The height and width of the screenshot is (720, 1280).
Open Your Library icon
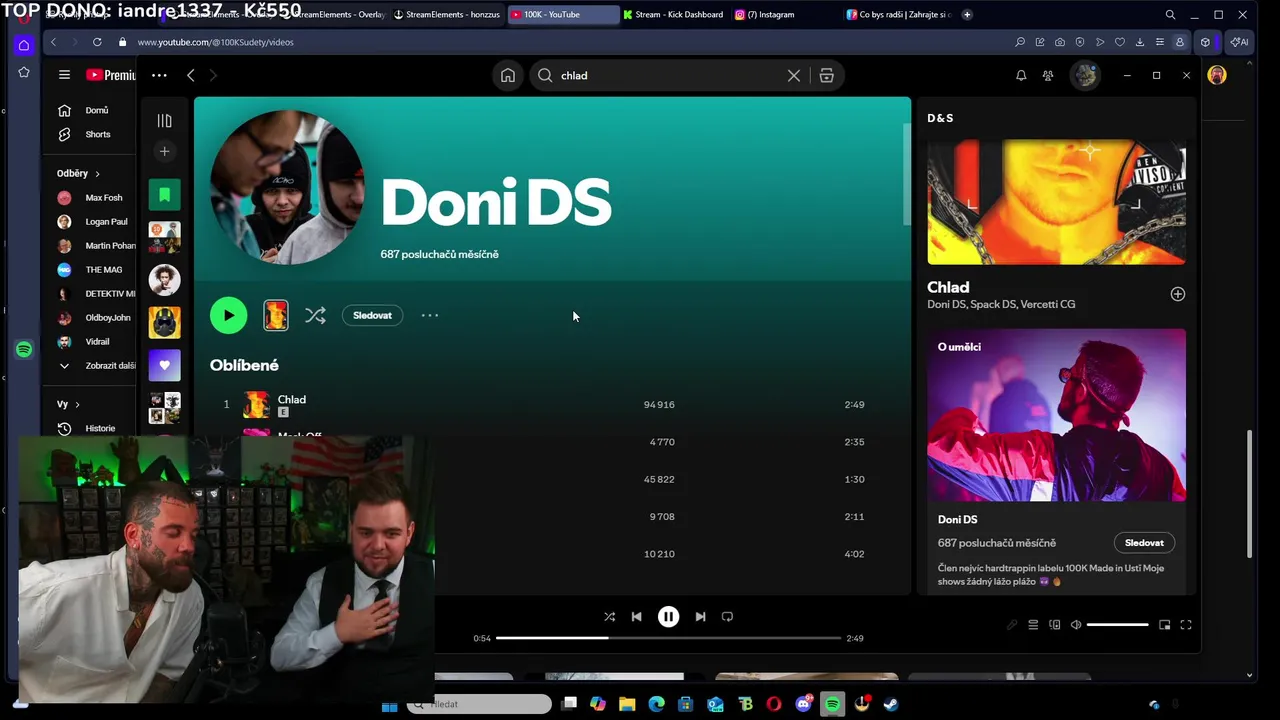[164, 121]
